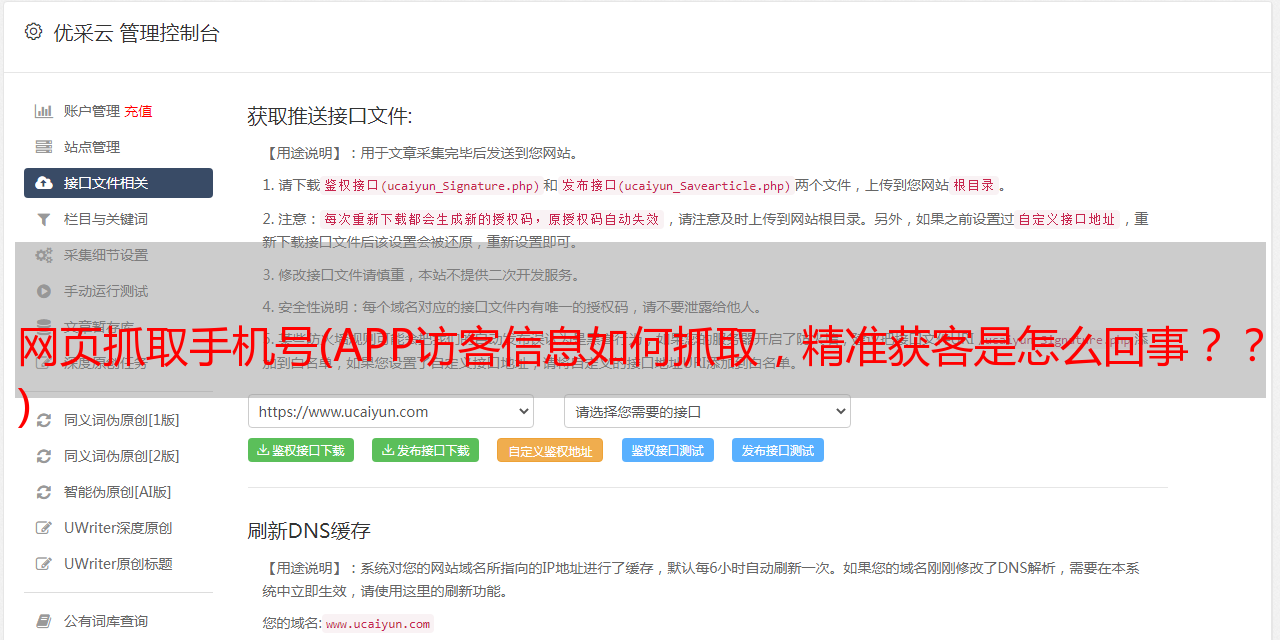The height and width of the screenshot is (640, 1280).
Task: Click the book icon for 公有词库查询
Action: pyautogui.click(x=44, y=621)
